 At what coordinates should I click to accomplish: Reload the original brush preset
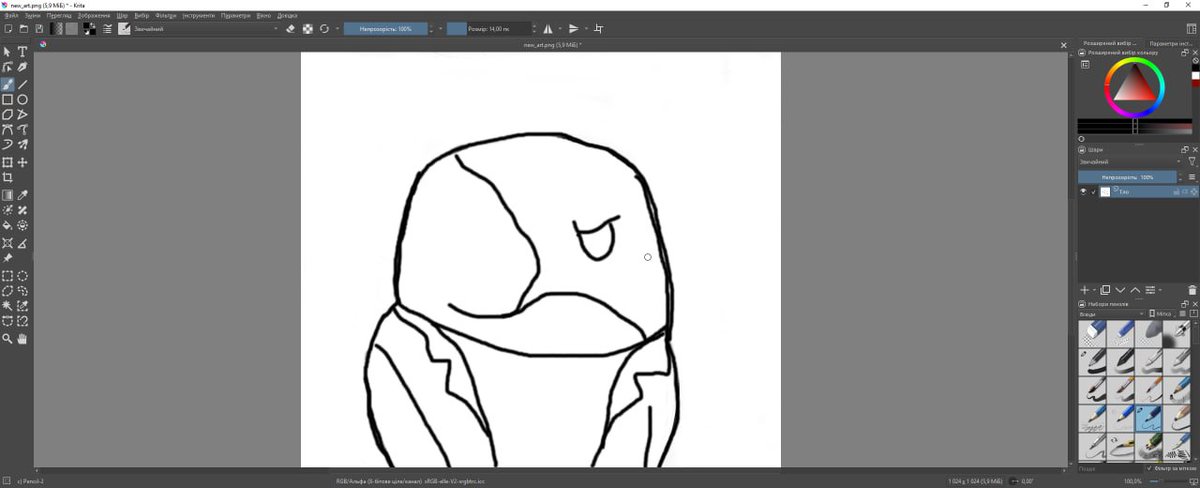[x=324, y=29]
